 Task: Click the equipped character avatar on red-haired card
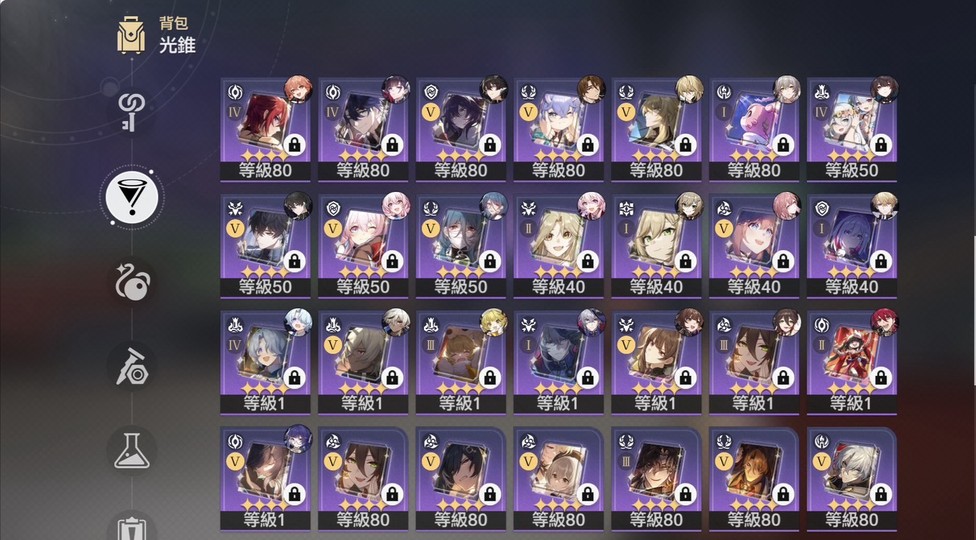pos(298,89)
